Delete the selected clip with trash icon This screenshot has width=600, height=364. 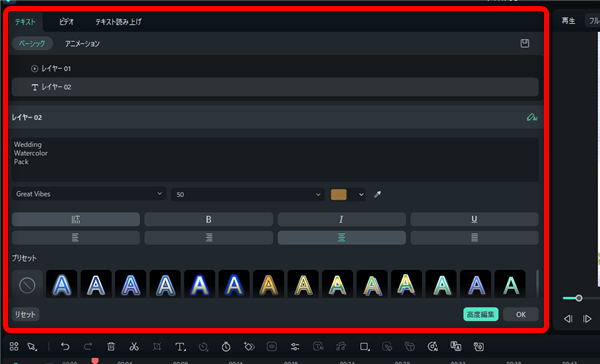click(111, 347)
